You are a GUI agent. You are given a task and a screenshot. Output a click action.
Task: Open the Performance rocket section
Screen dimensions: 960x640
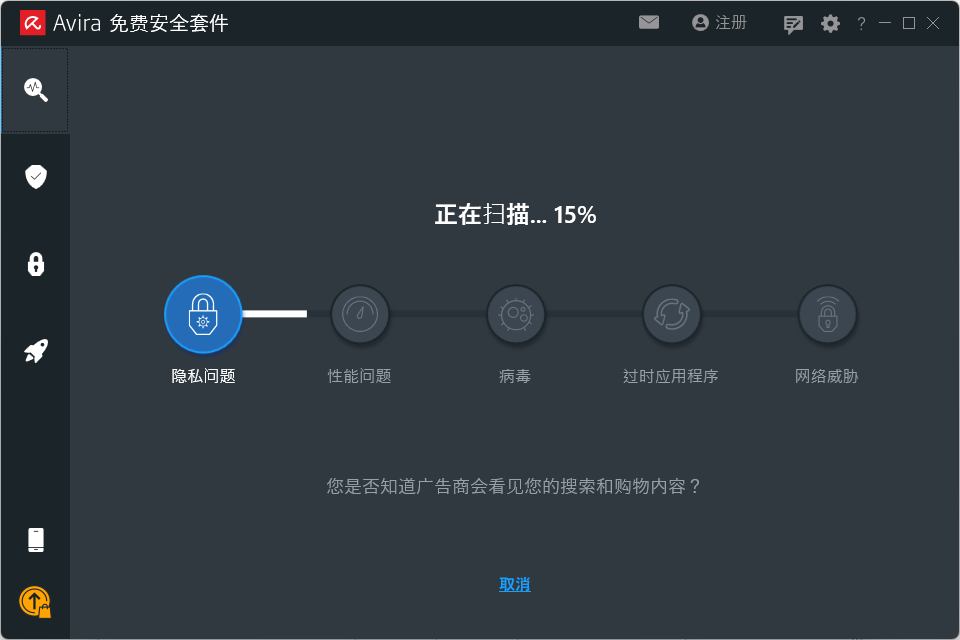point(35,351)
